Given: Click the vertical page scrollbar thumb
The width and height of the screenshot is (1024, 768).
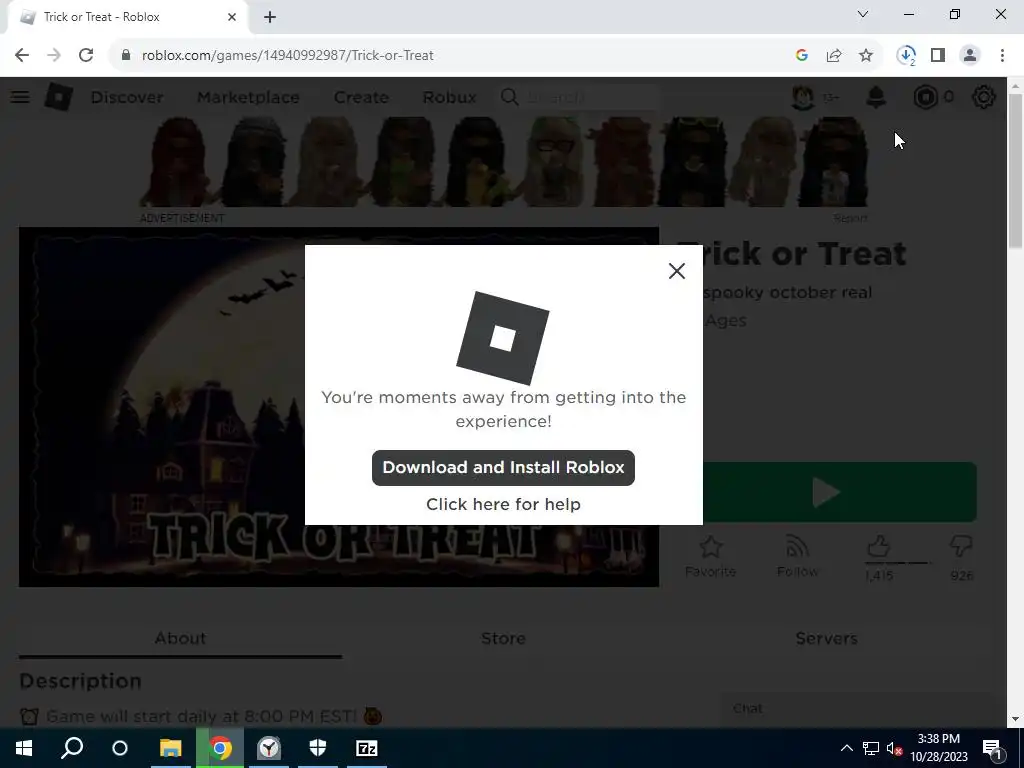Looking at the screenshot, I should [1015, 171].
